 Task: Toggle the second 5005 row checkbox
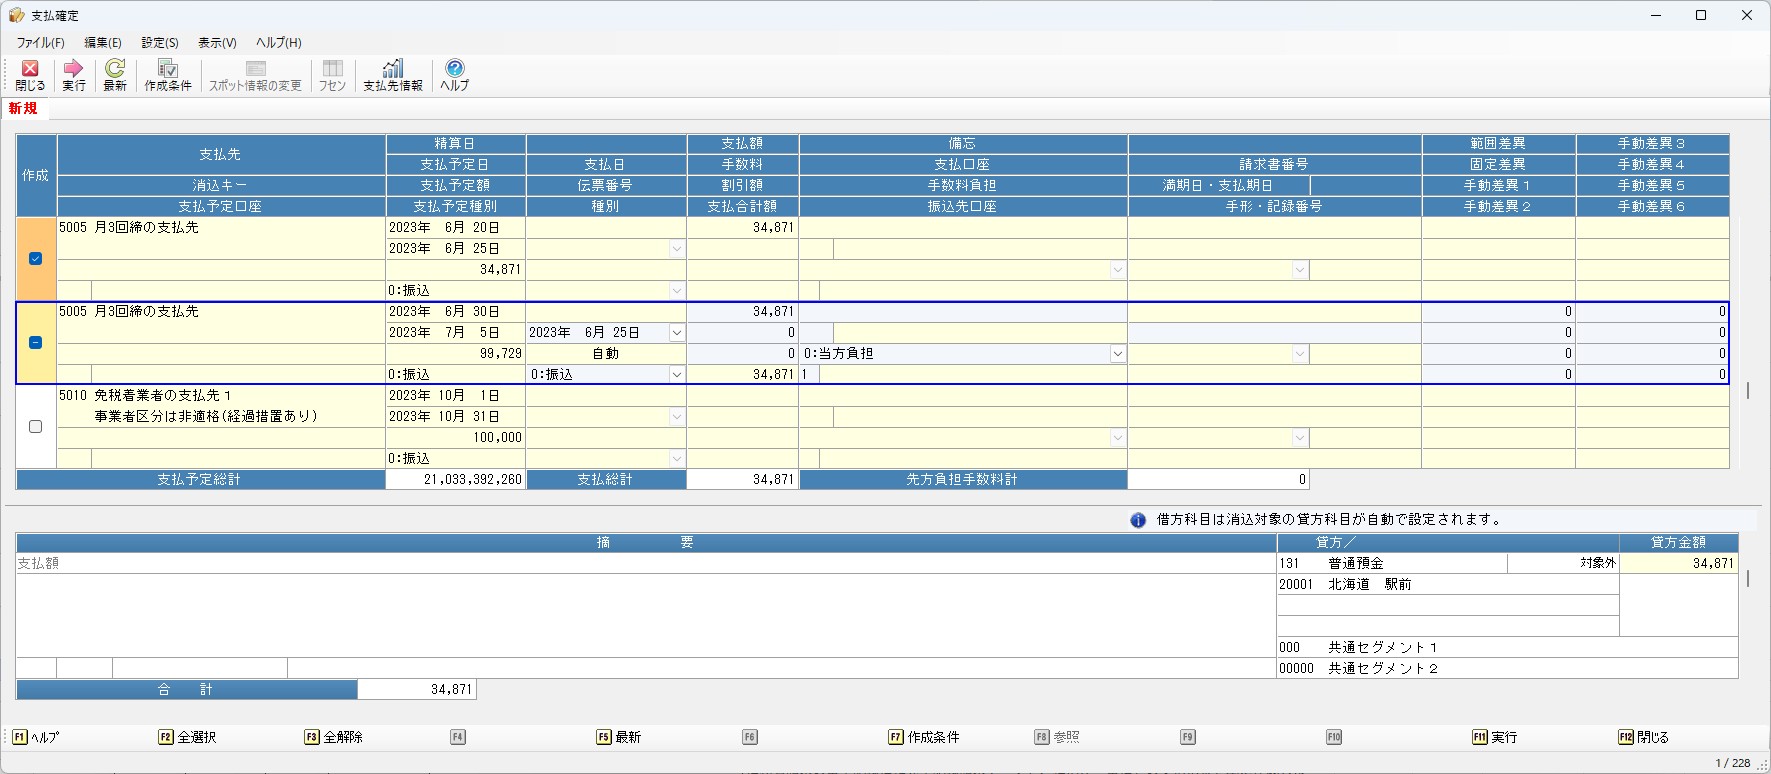point(36,343)
